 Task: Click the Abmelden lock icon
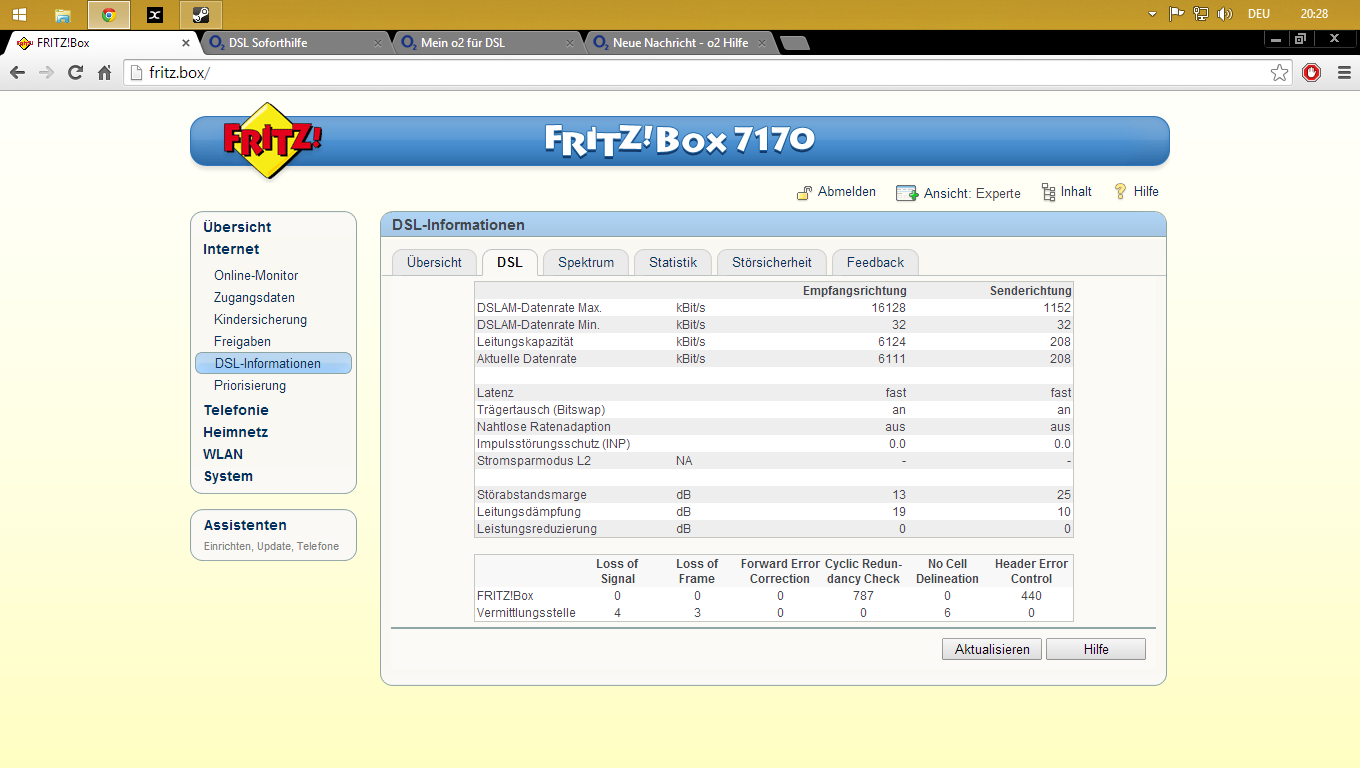pos(804,192)
